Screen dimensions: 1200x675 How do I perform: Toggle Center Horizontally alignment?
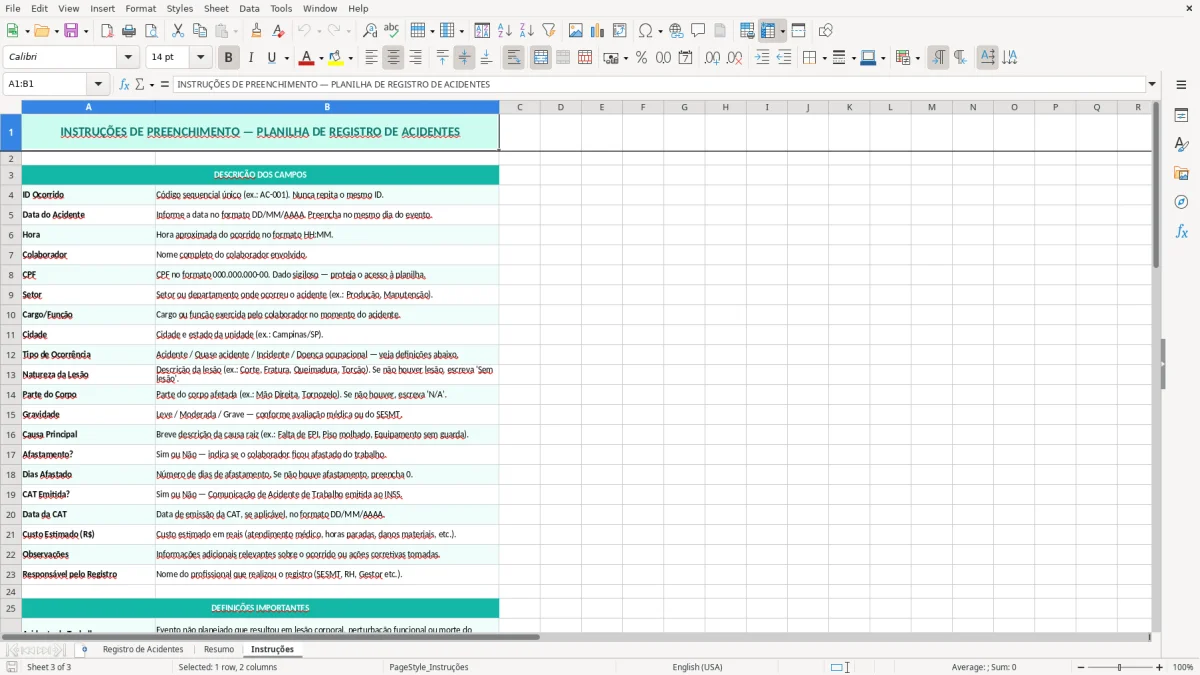tap(393, 58)
